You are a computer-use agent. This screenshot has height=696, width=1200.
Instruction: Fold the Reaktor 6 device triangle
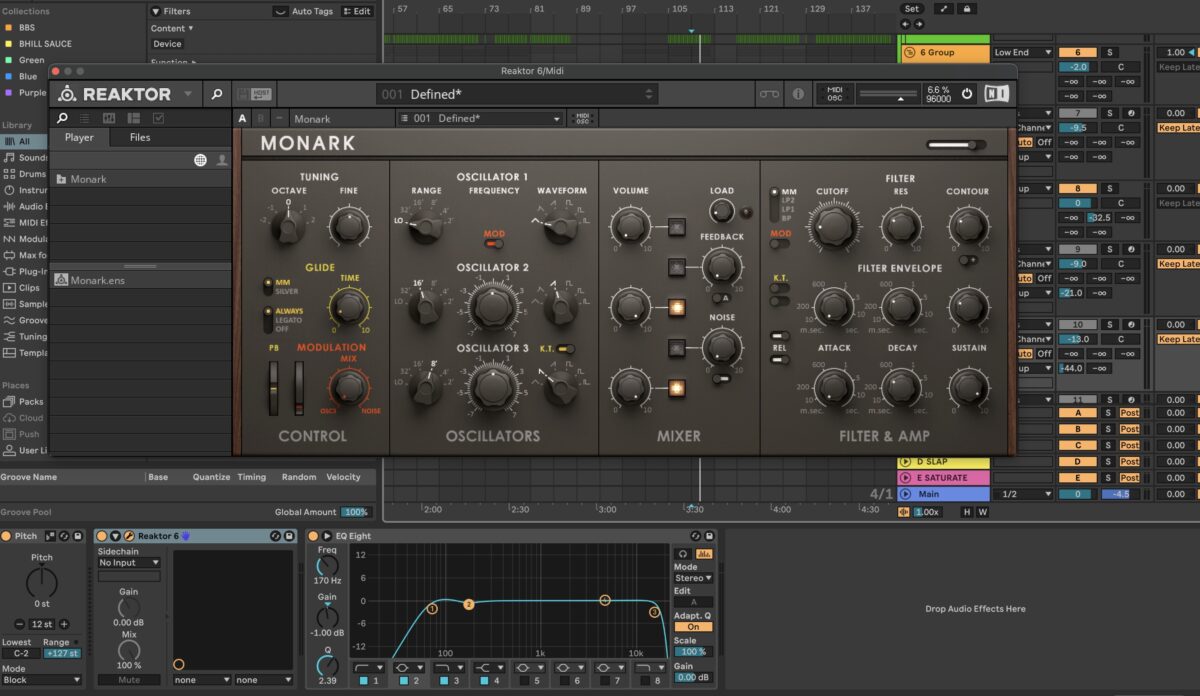[116, 536]
